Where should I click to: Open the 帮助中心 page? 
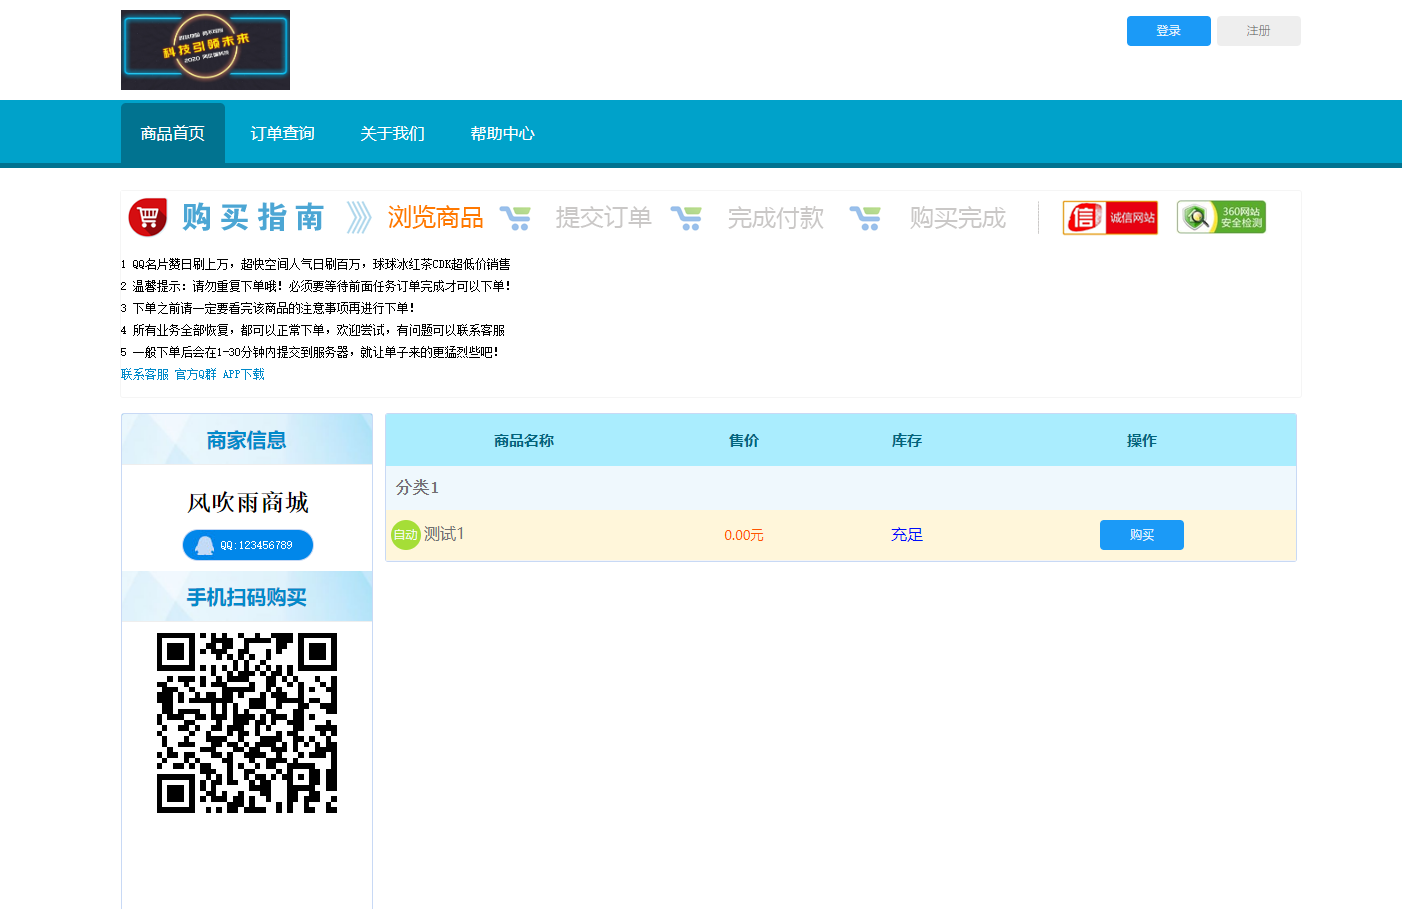click(x=502, y=132)
